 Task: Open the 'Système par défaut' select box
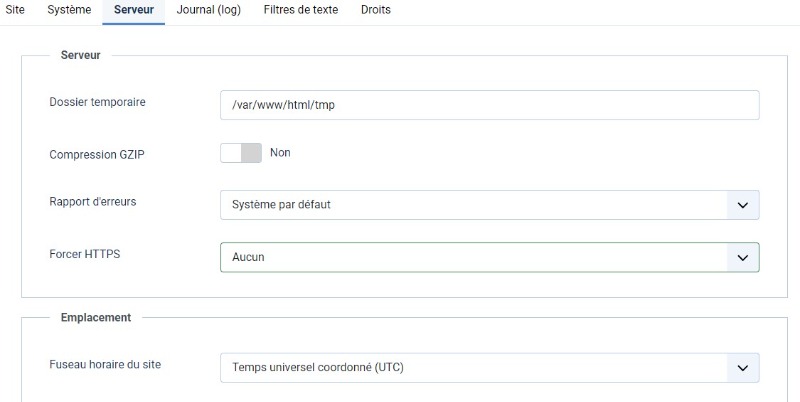489,205
